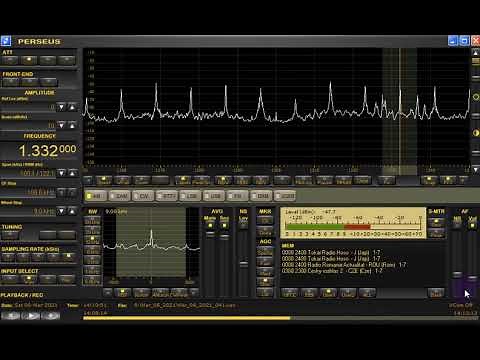The width and height of the screenshot is (480, 360).
Task: Set attenuator to -20 dB
Action: (x=48, y=60)
